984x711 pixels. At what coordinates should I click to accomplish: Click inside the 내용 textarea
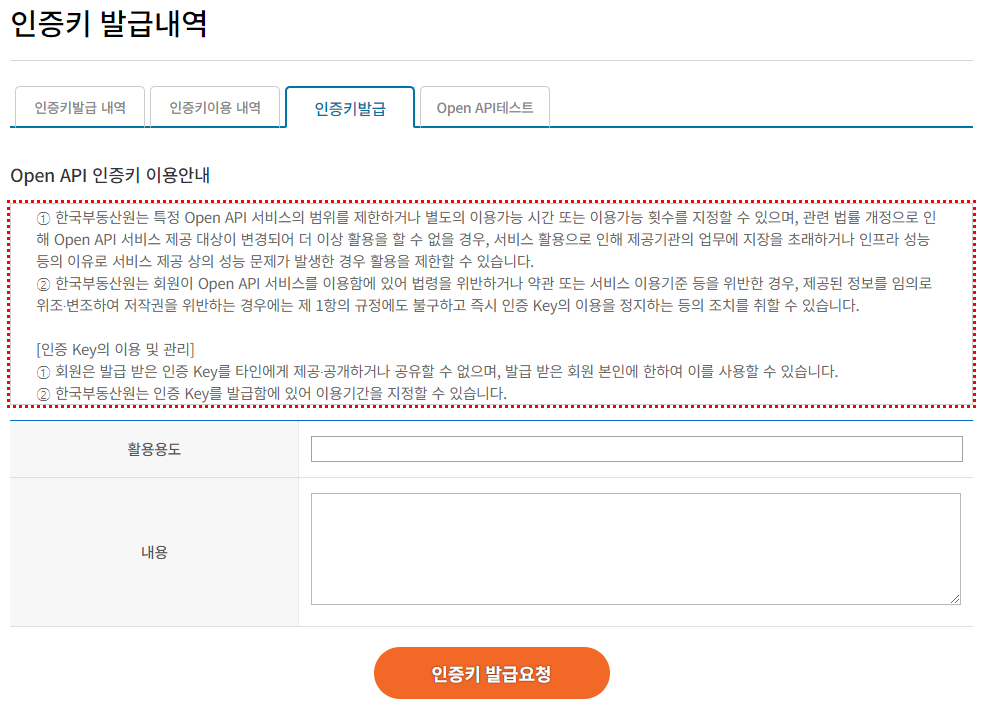point(636,549)
